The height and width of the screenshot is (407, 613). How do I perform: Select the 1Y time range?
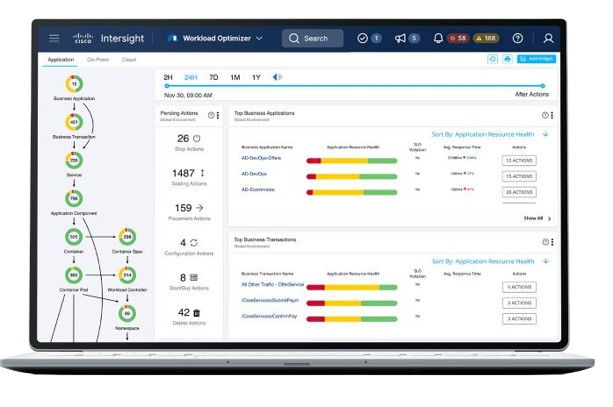[256, 77]
